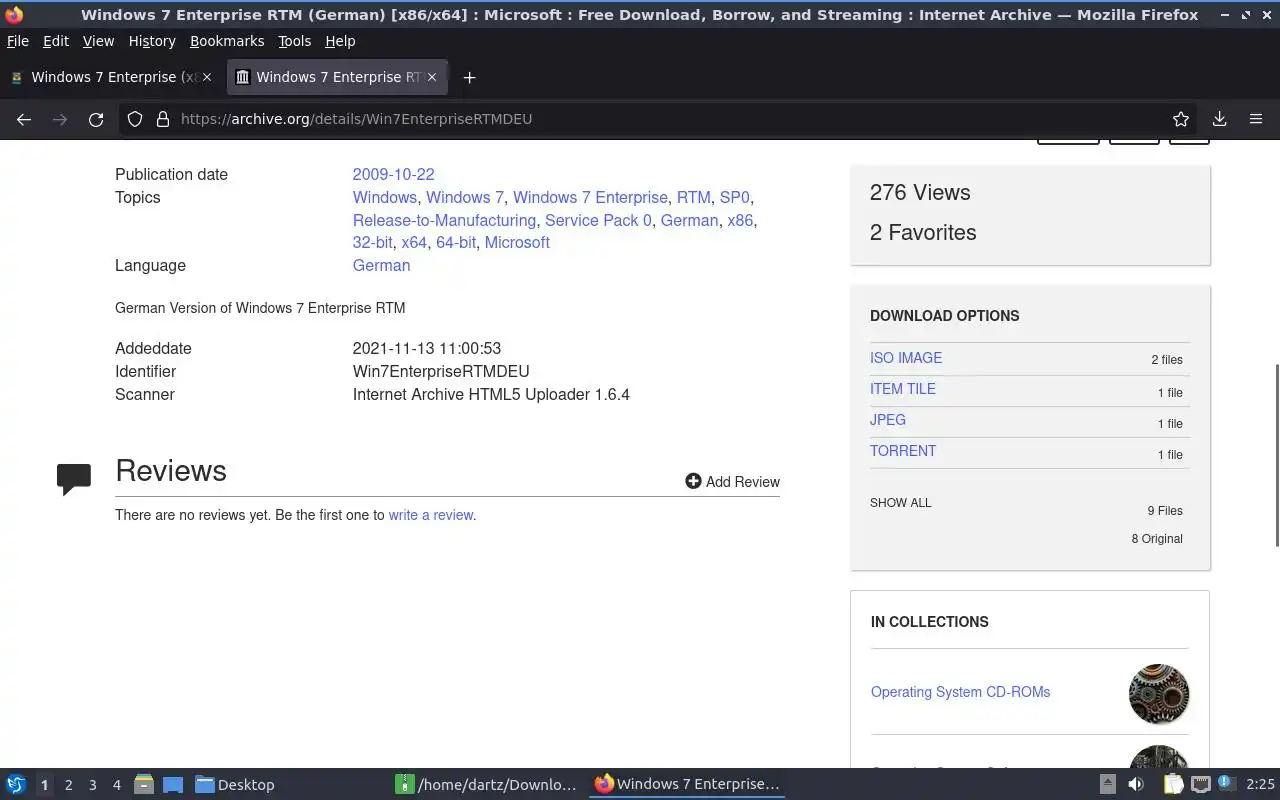Click the page vertical scrollbar
1280x800 pixels.
pyautogui.click(x=1276, y=455)
